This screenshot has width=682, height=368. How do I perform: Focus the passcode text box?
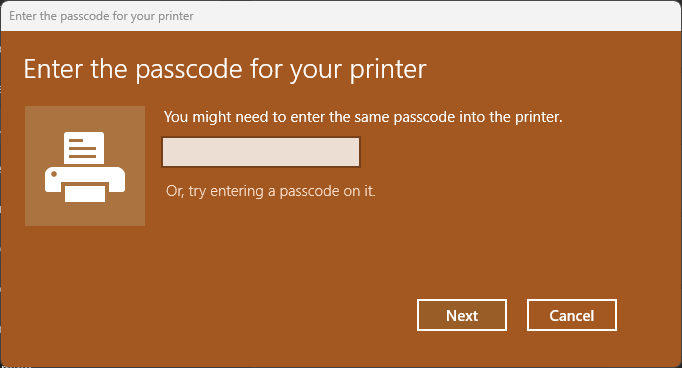(261, 152)
